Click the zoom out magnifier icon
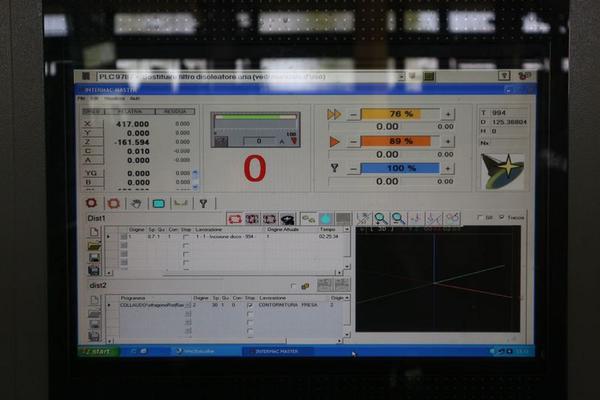Image resolution: width=600 pixels, height=400 pixels. [x=398, y=218]
